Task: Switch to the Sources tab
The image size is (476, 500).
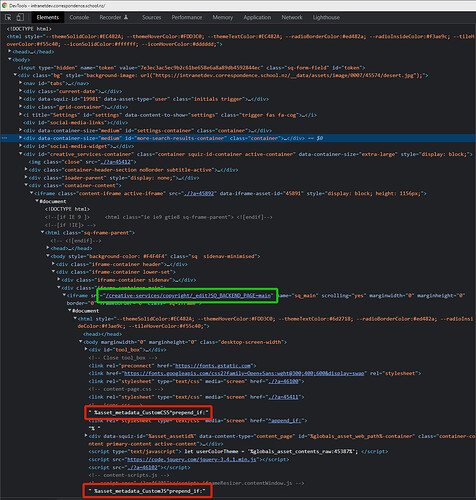Action: [x=151, y=17]
